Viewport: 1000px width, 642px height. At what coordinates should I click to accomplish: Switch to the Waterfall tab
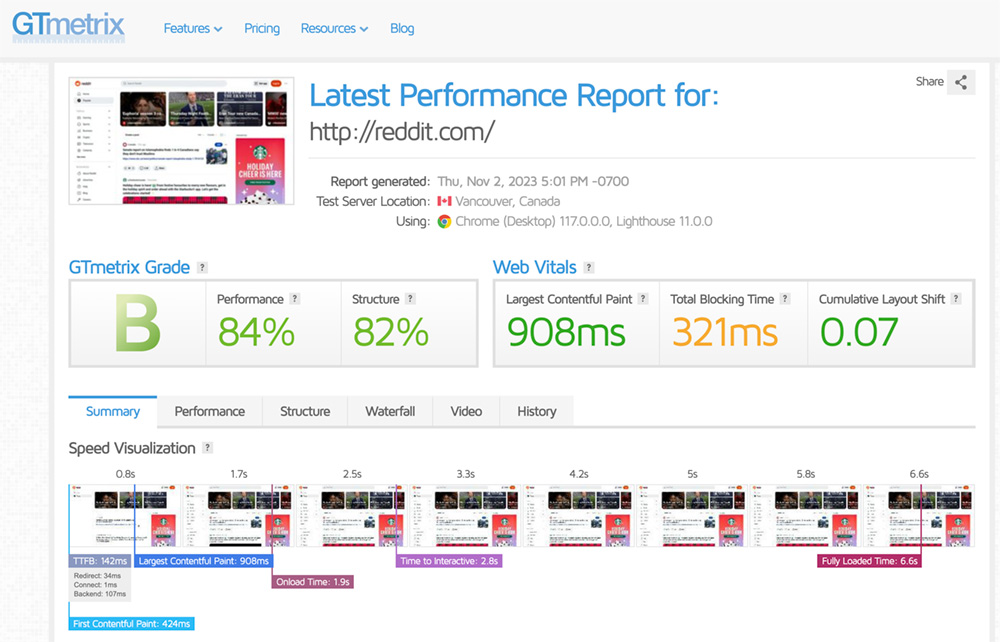[390, 411]
